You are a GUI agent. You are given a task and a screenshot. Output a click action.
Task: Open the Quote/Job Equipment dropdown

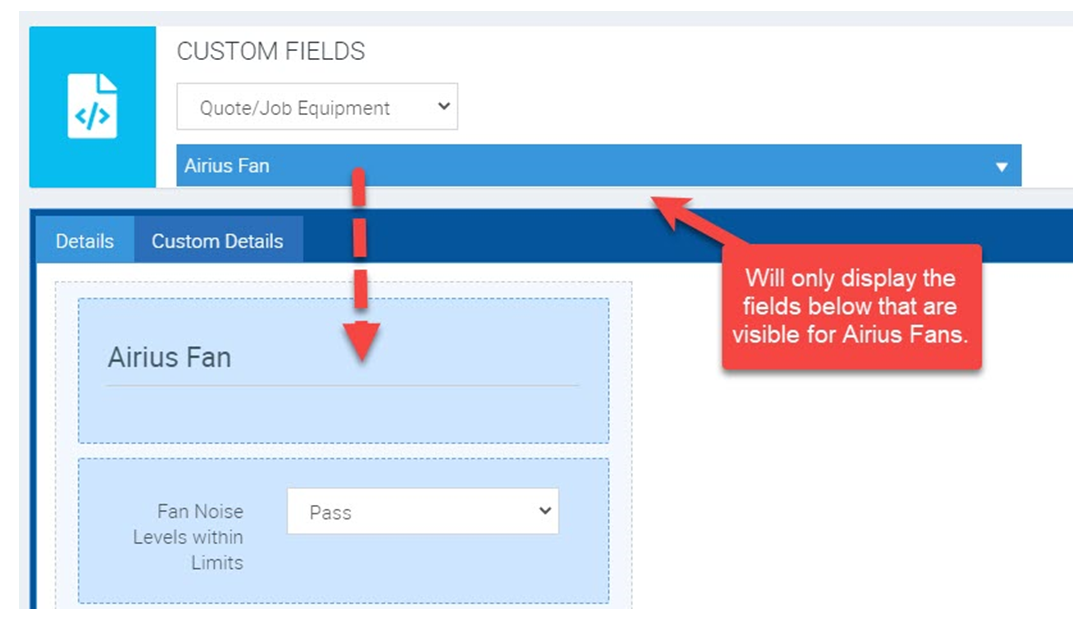(x=316, y=107)
